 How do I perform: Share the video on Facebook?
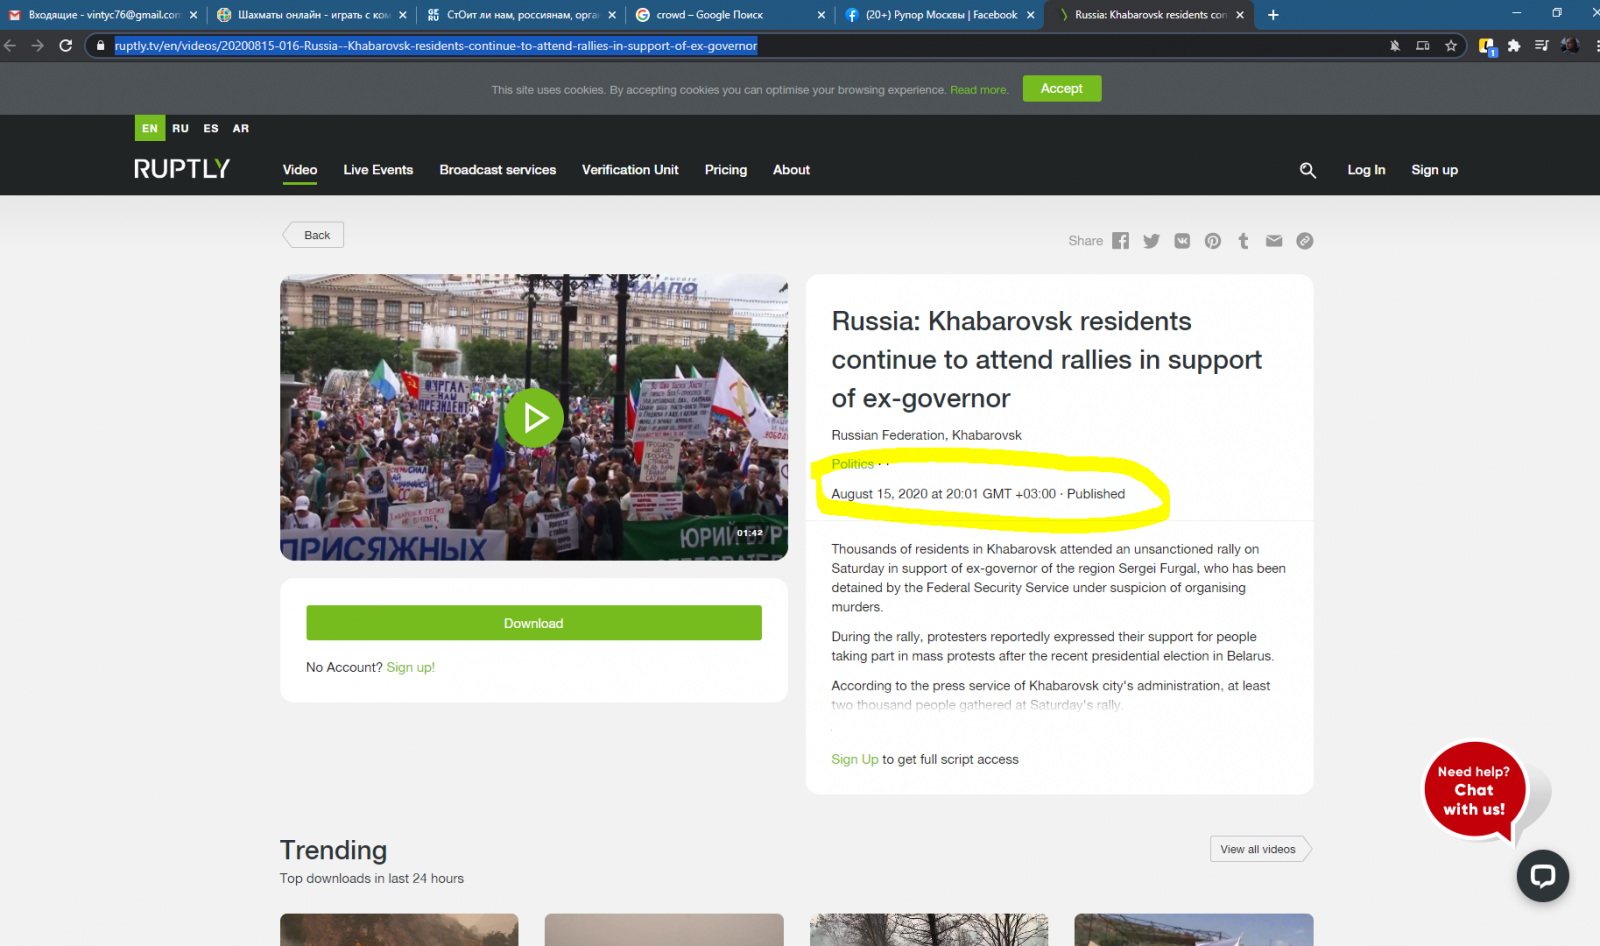[1120, 241]
